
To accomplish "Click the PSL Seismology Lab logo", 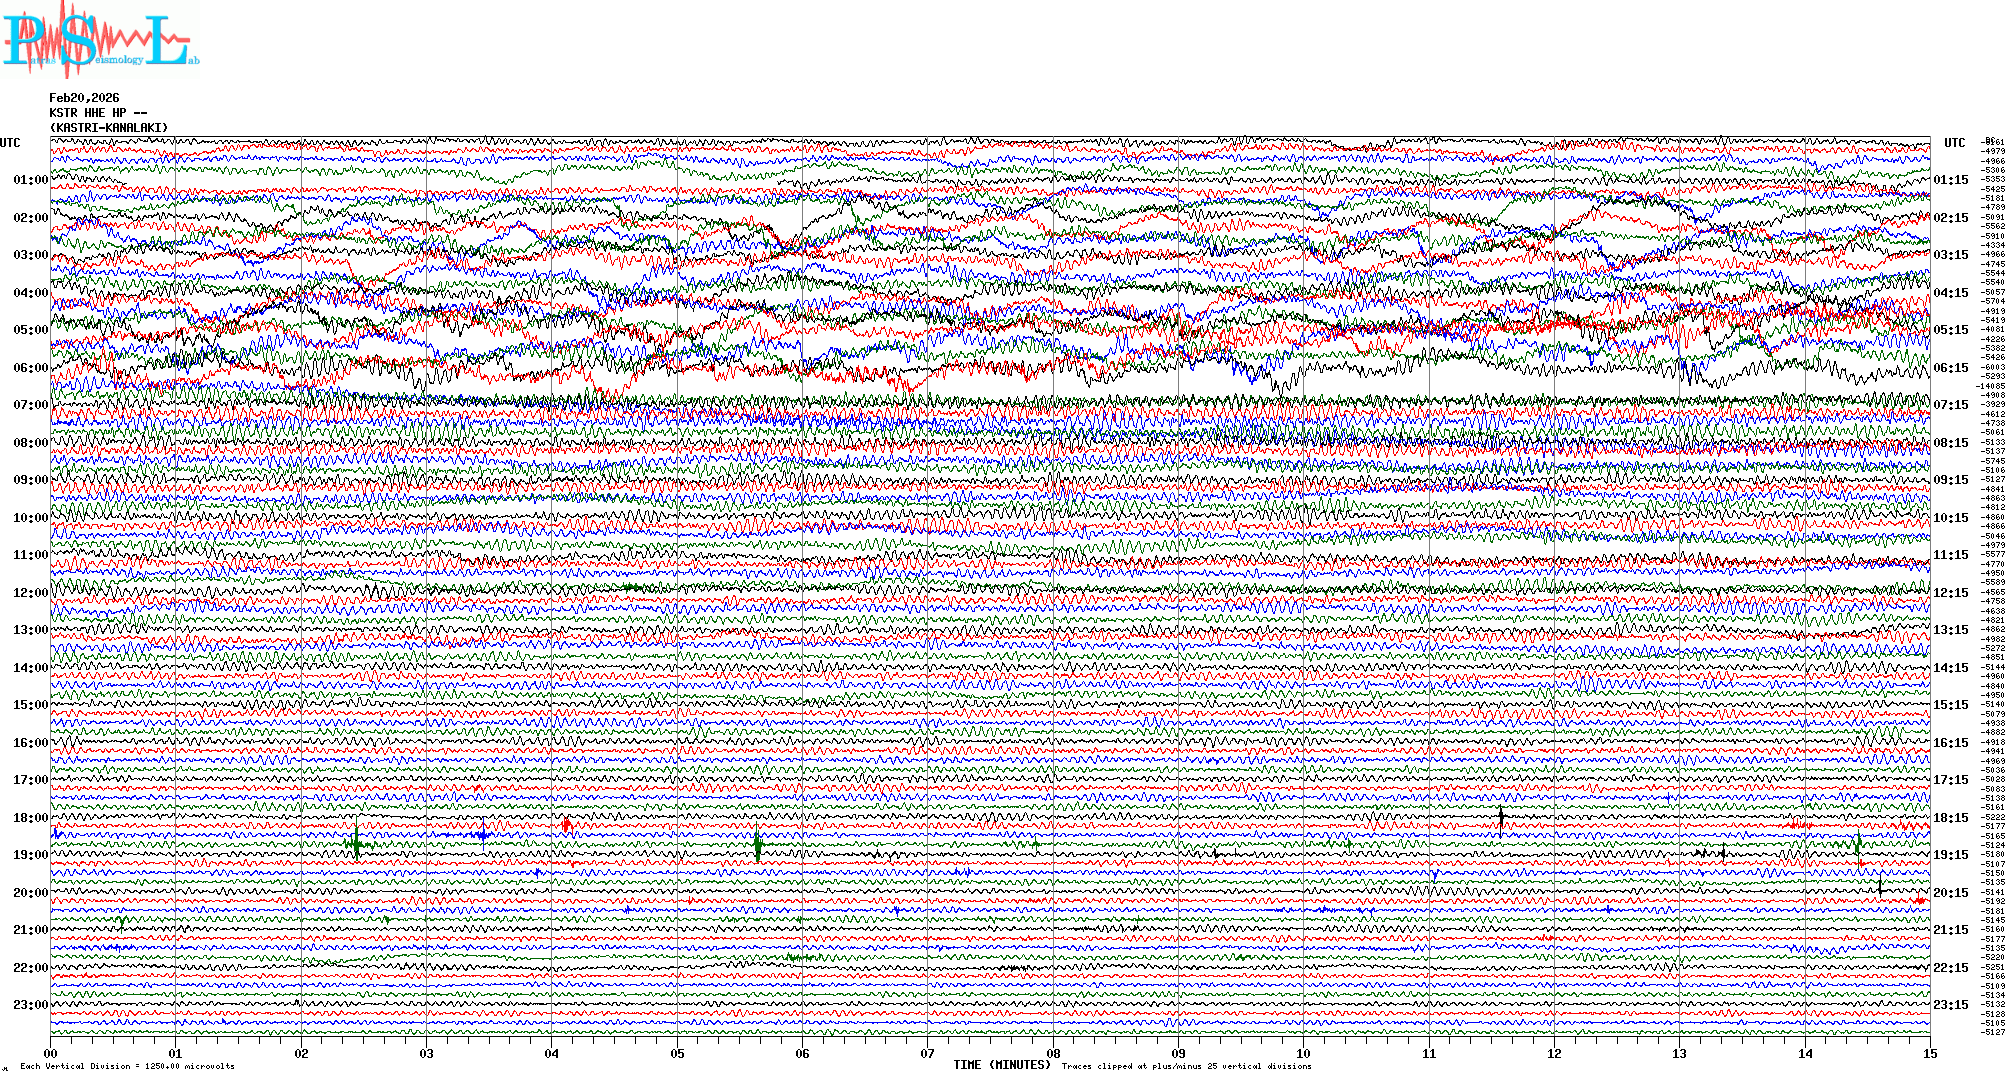I will click(100, 40).
